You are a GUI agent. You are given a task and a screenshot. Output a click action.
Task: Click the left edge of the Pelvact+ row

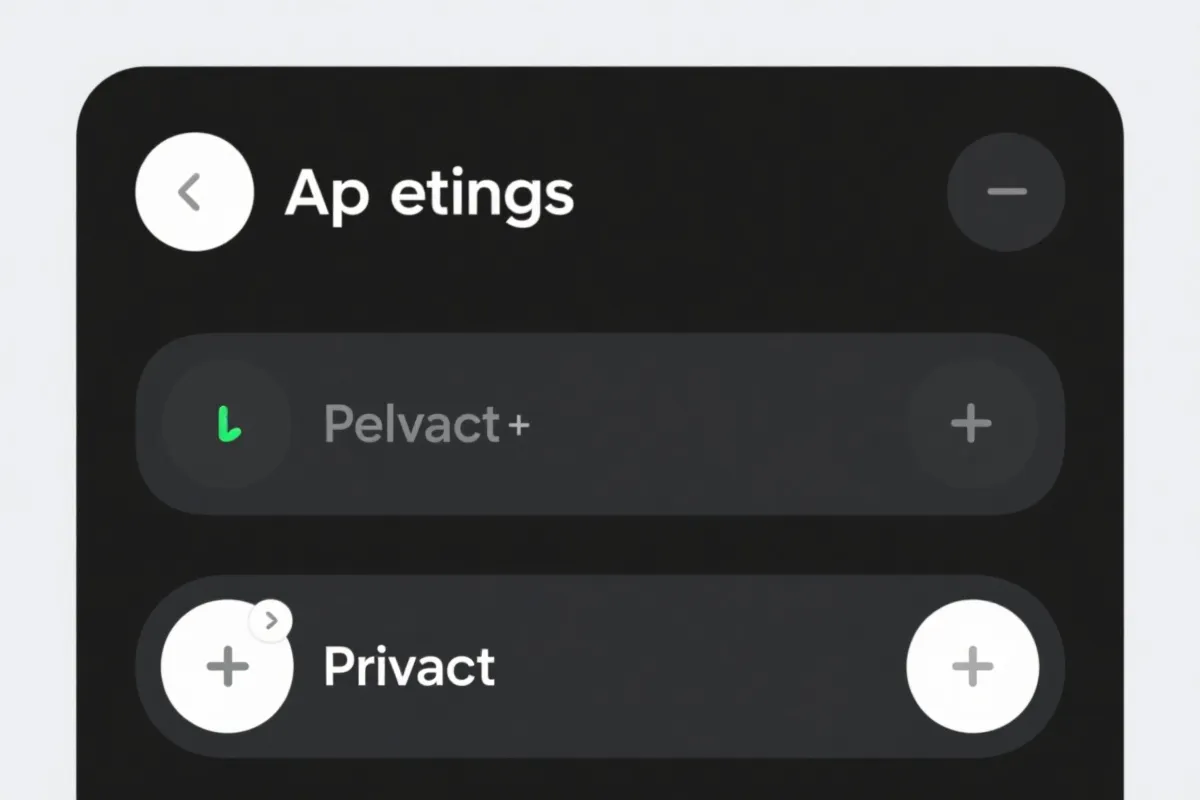pyautogui.click(x=148, y=426)
